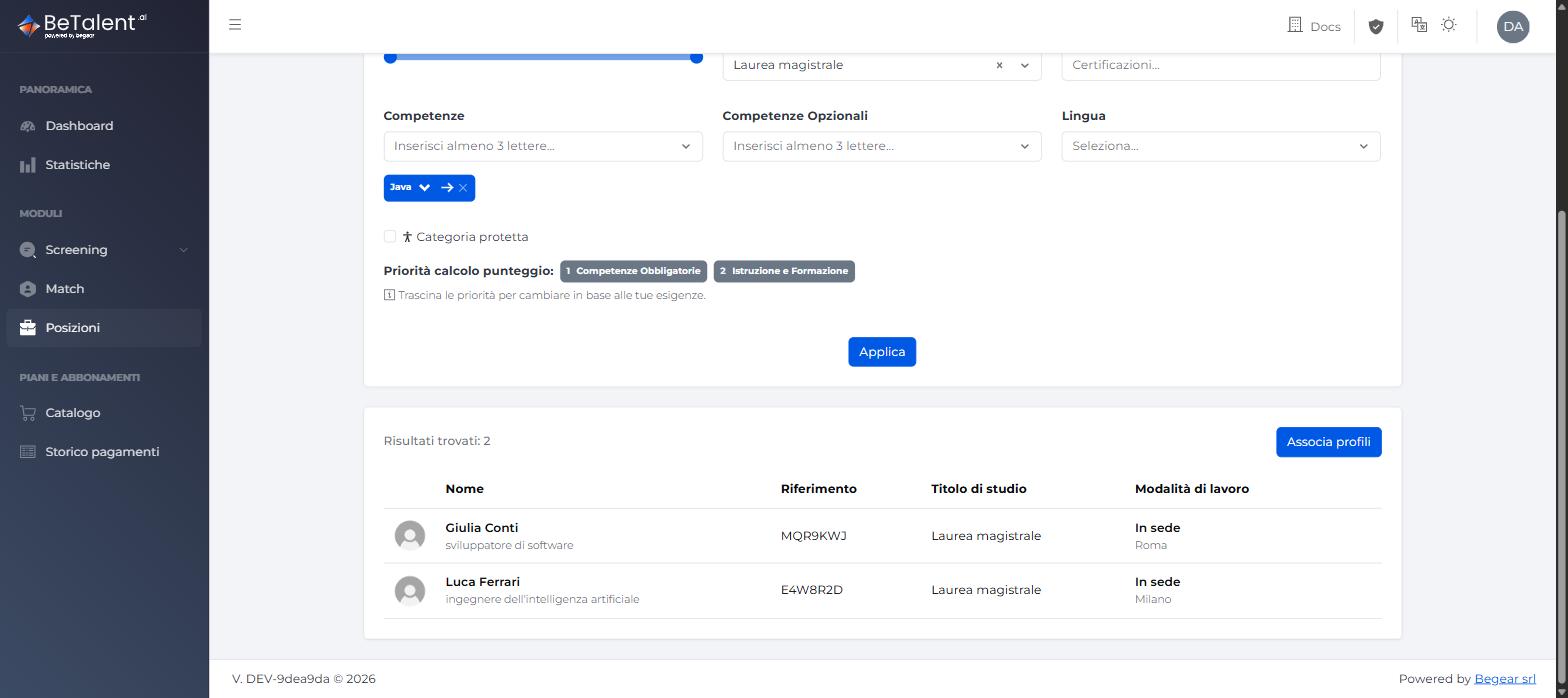This screenshot has width=1568, height=698.
Task: Click Luca Ferrari's avatar icon
Action: [x=410, y=590]
